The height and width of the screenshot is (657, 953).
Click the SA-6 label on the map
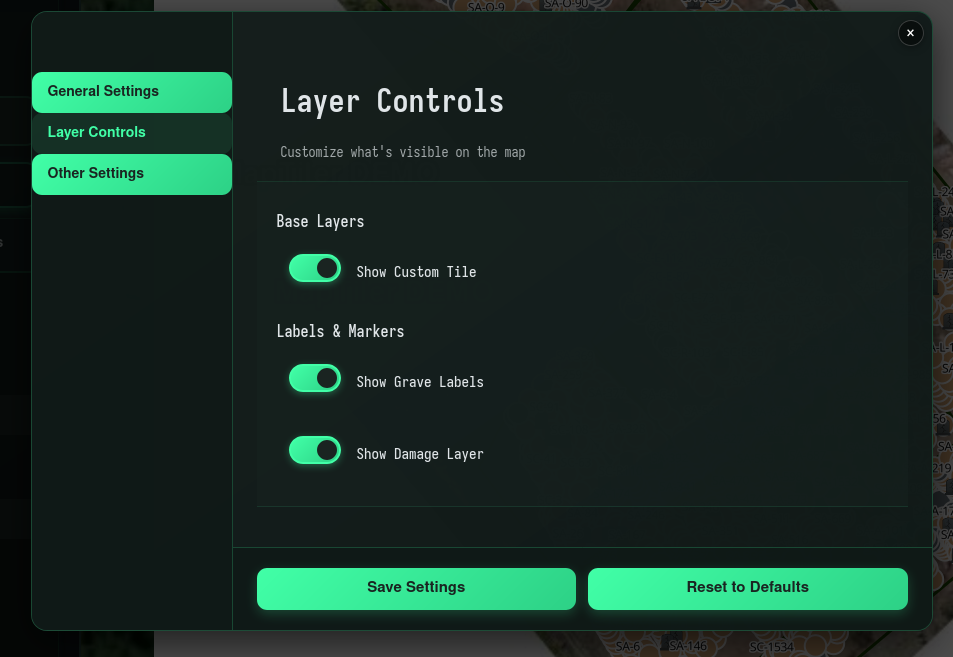[628, 646]
